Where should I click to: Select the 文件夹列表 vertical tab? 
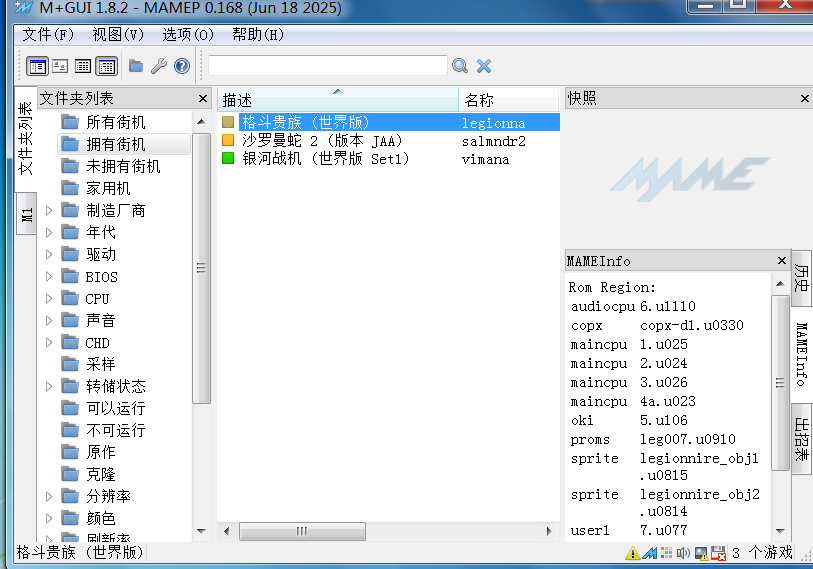(x=26, y=138)
